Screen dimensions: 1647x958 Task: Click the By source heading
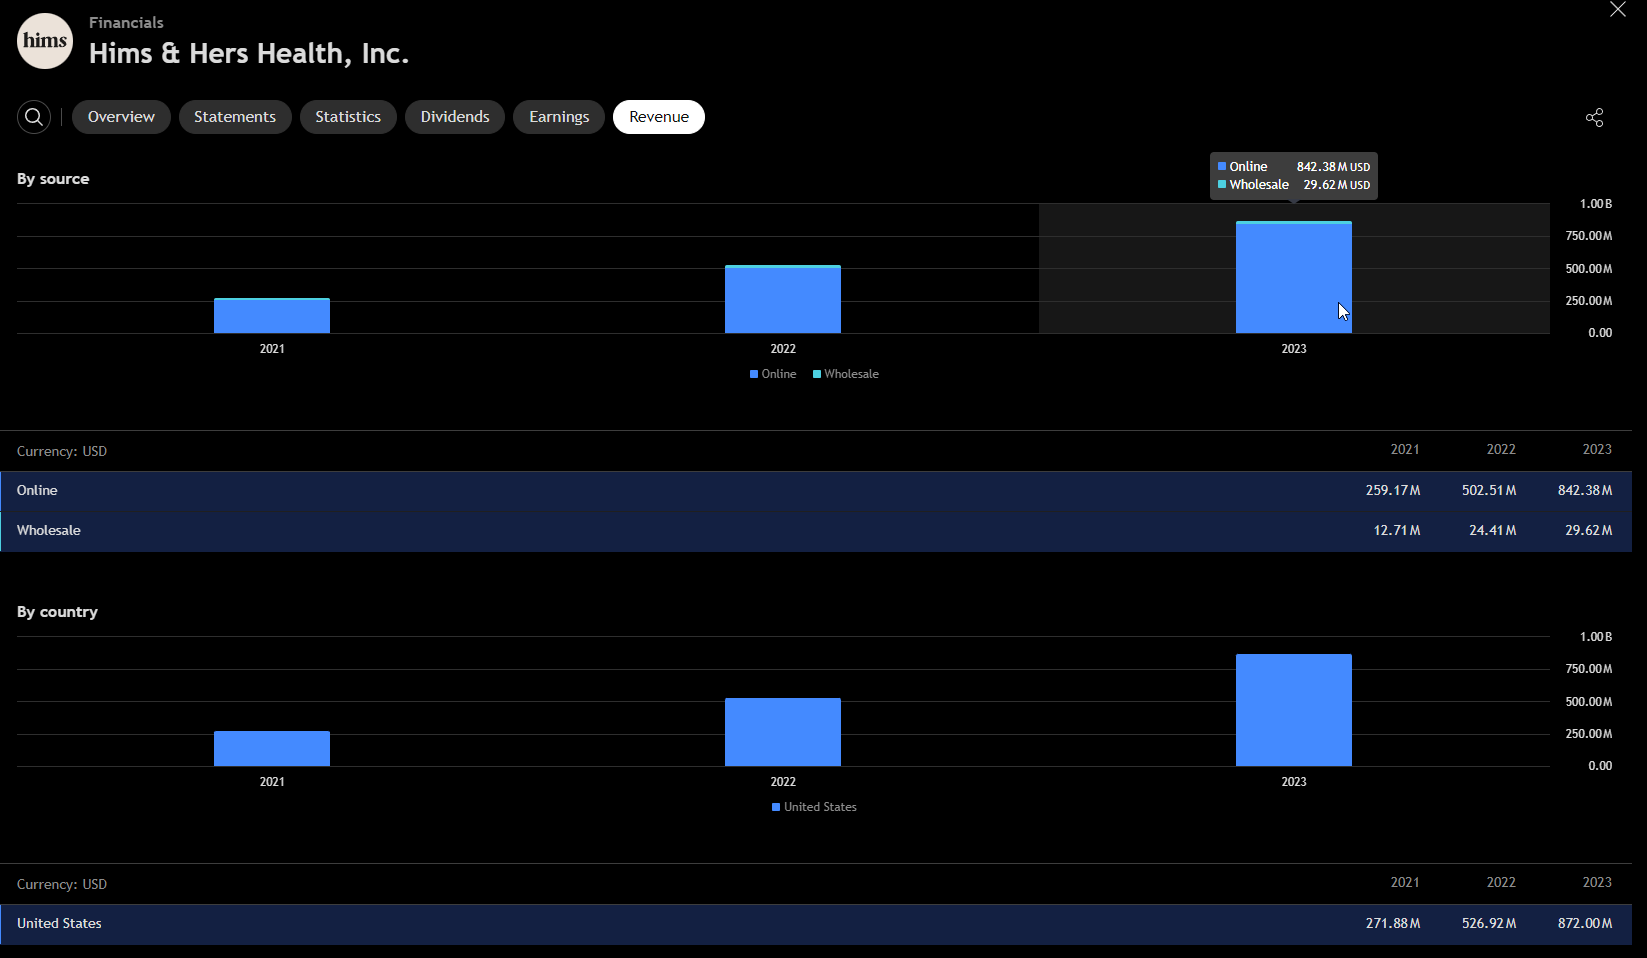tap(53, 179)
